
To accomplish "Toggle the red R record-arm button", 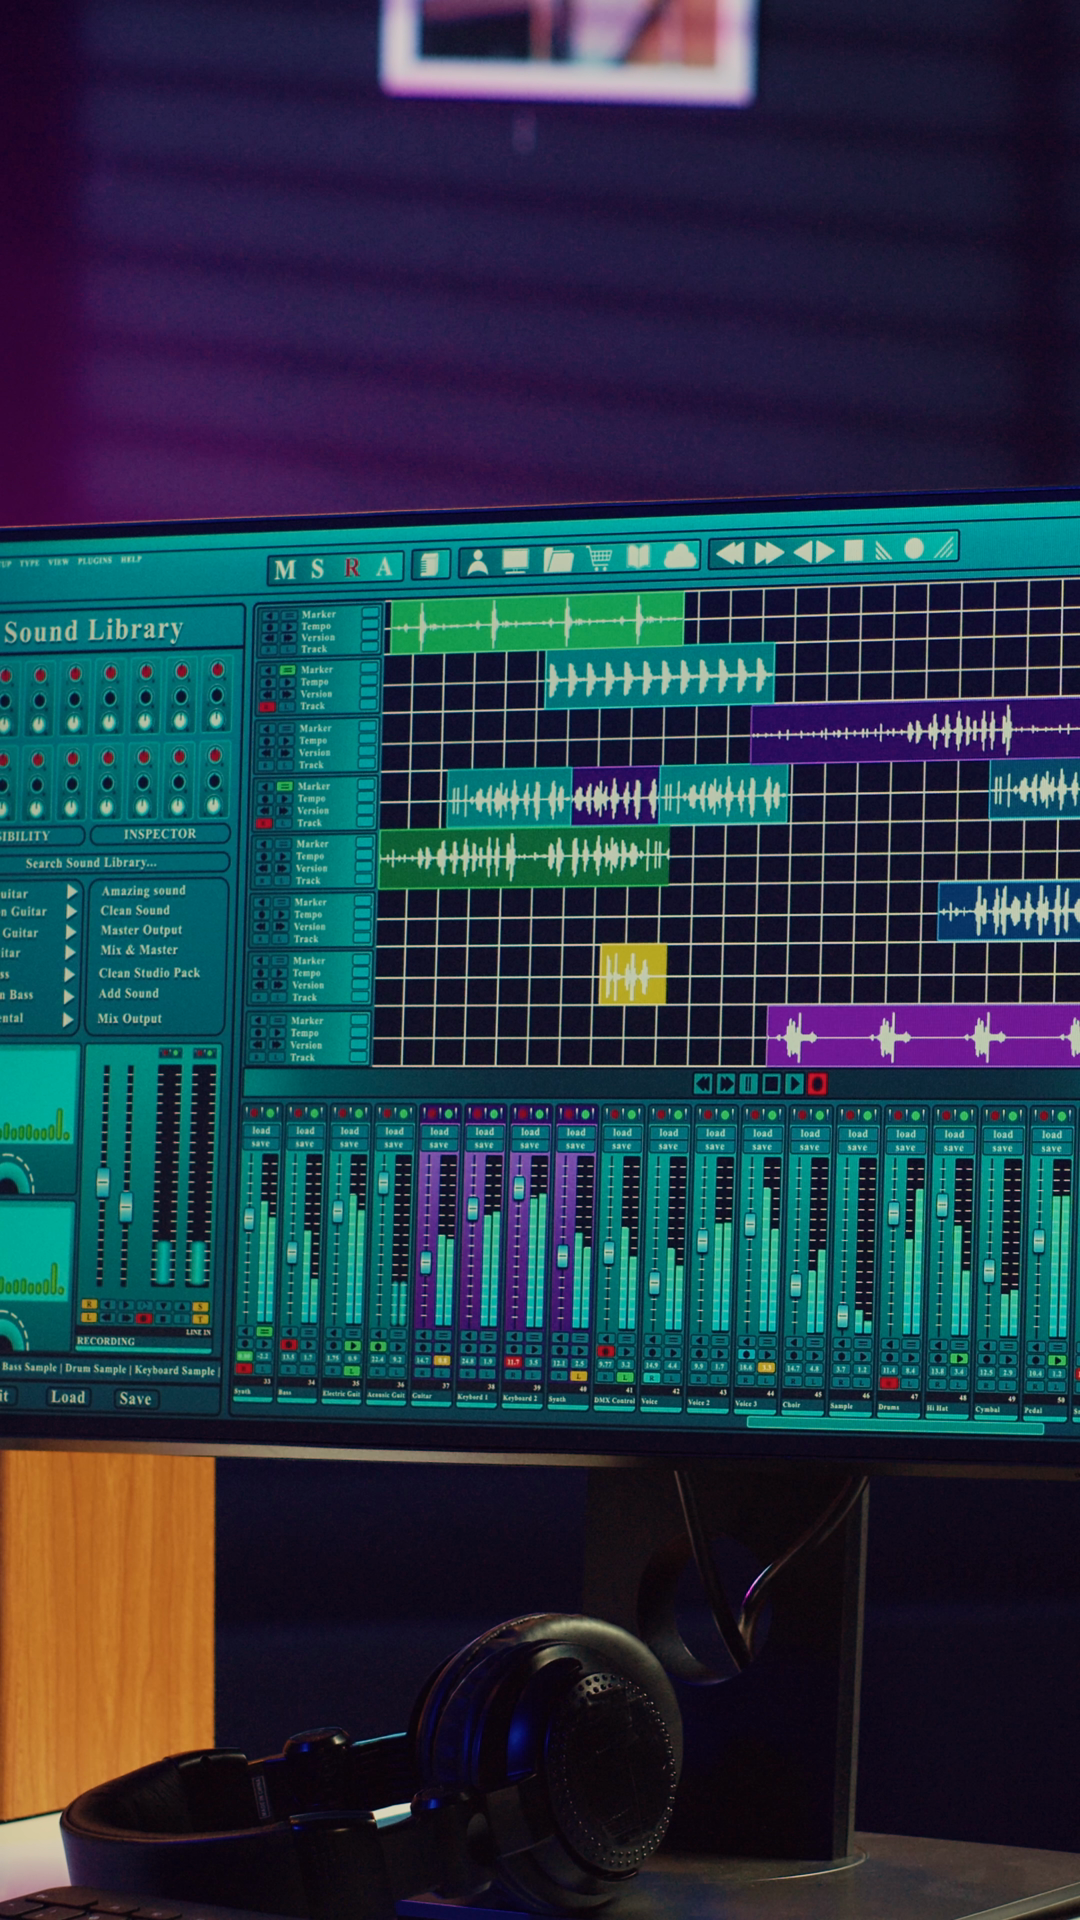I will click(x=352, y=568).
